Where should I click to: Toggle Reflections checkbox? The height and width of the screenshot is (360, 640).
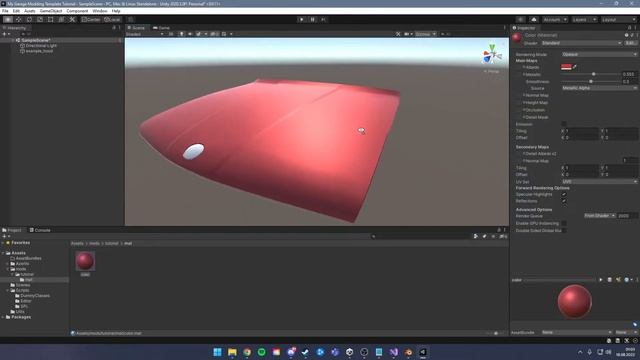tap(564, 201)
